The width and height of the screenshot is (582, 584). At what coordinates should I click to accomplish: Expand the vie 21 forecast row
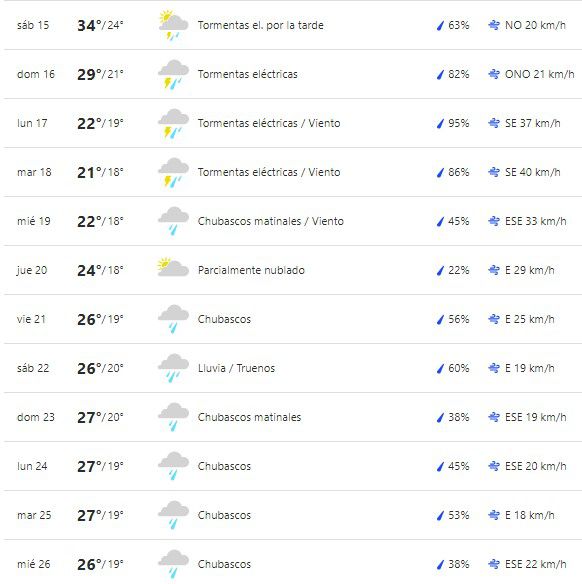click(x=293, y=319)
